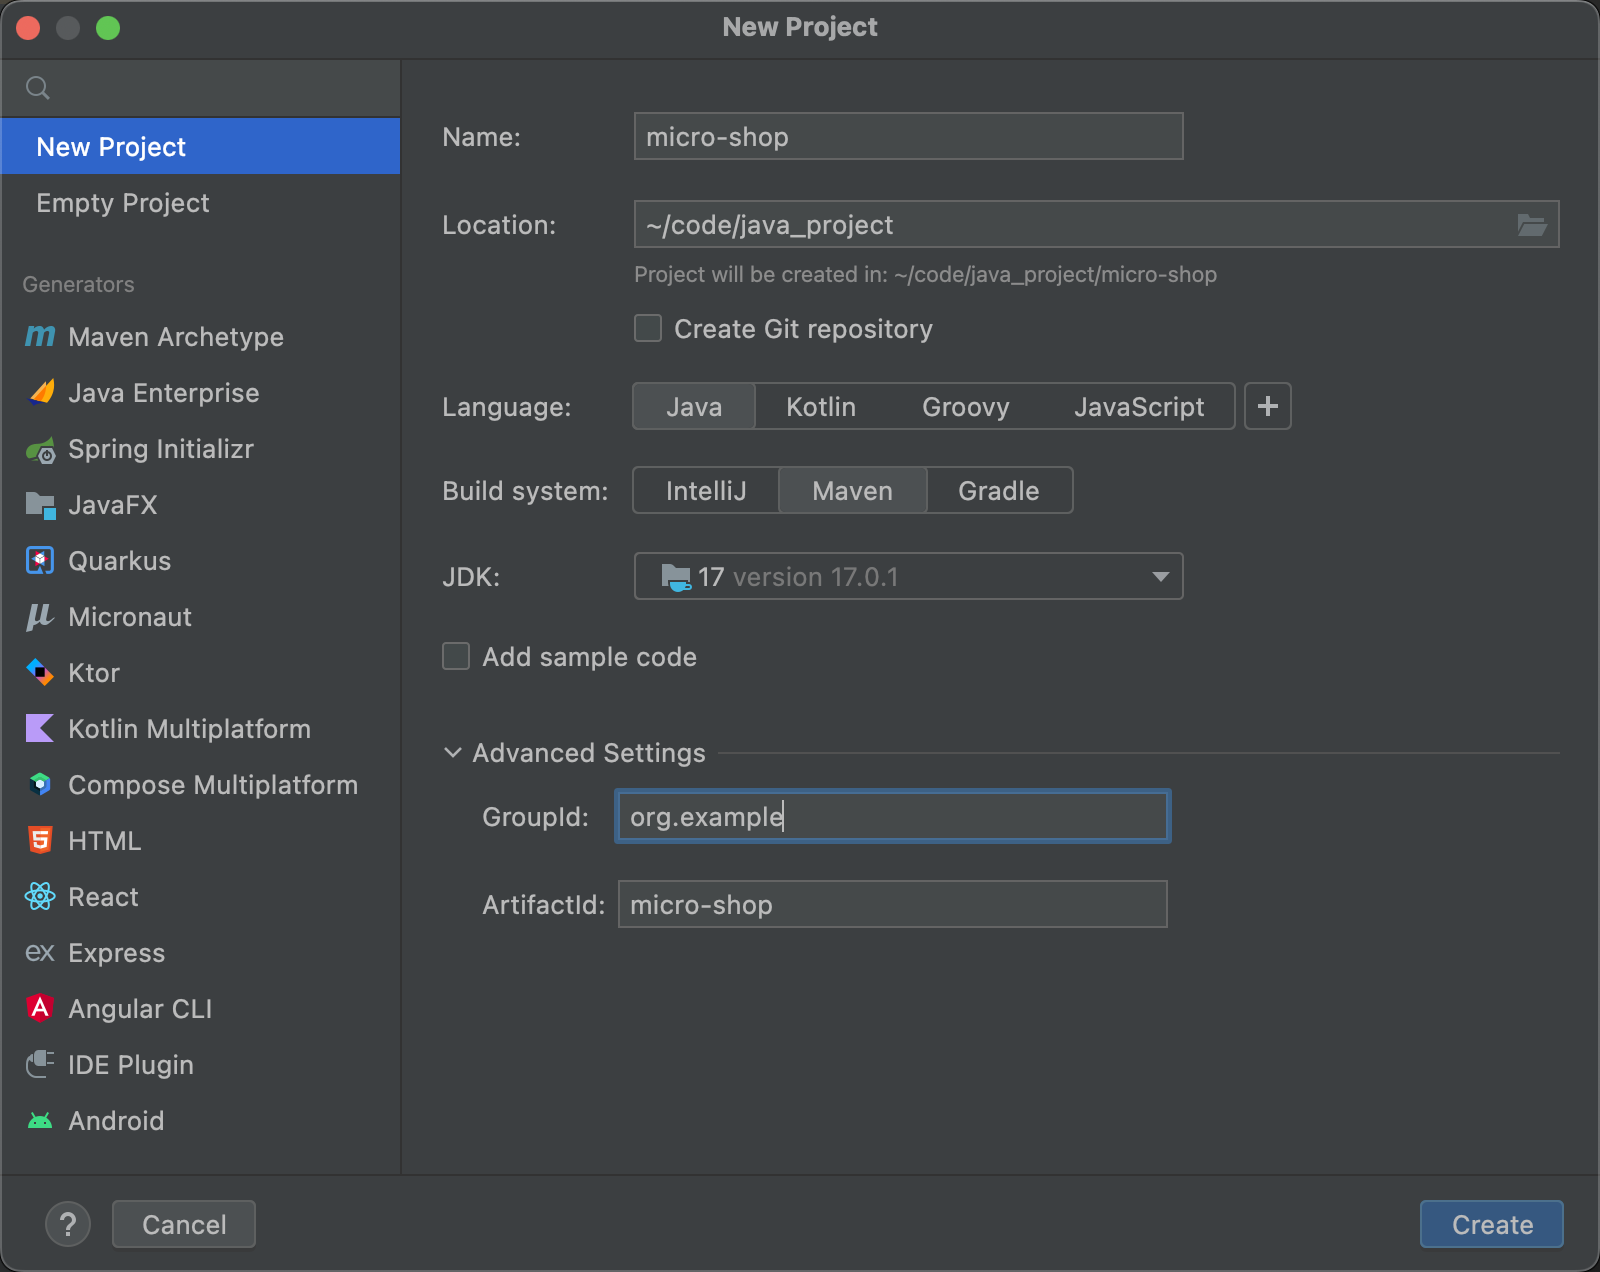Add another language with plus button

coord(1268,406)
